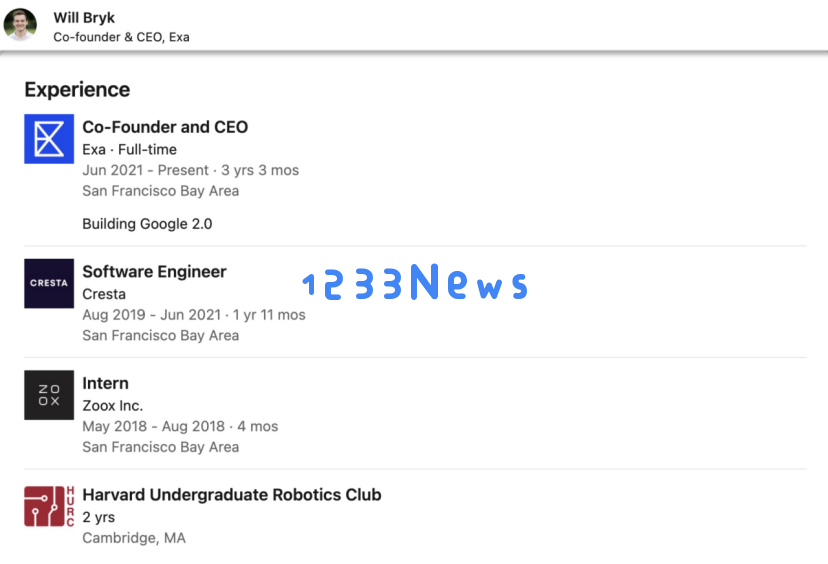Click the Cresta company name
The width and height of the screenshot is (828, 564).
tap(104, 294)
